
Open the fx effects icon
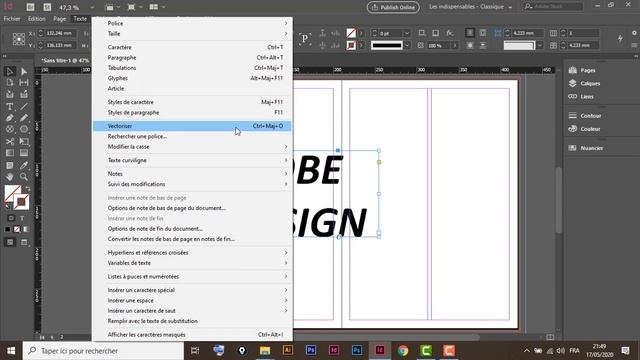coord(449,33)
